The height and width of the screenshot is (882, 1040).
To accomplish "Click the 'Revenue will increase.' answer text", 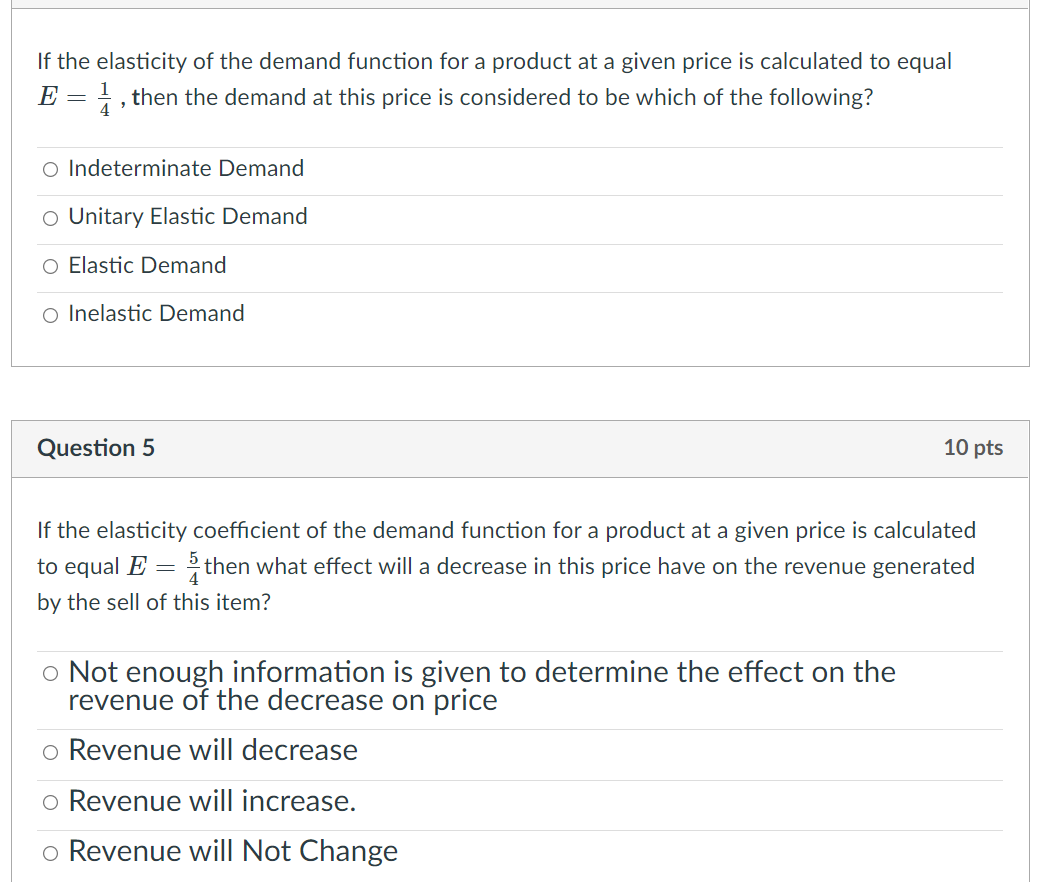I will 212,801.
